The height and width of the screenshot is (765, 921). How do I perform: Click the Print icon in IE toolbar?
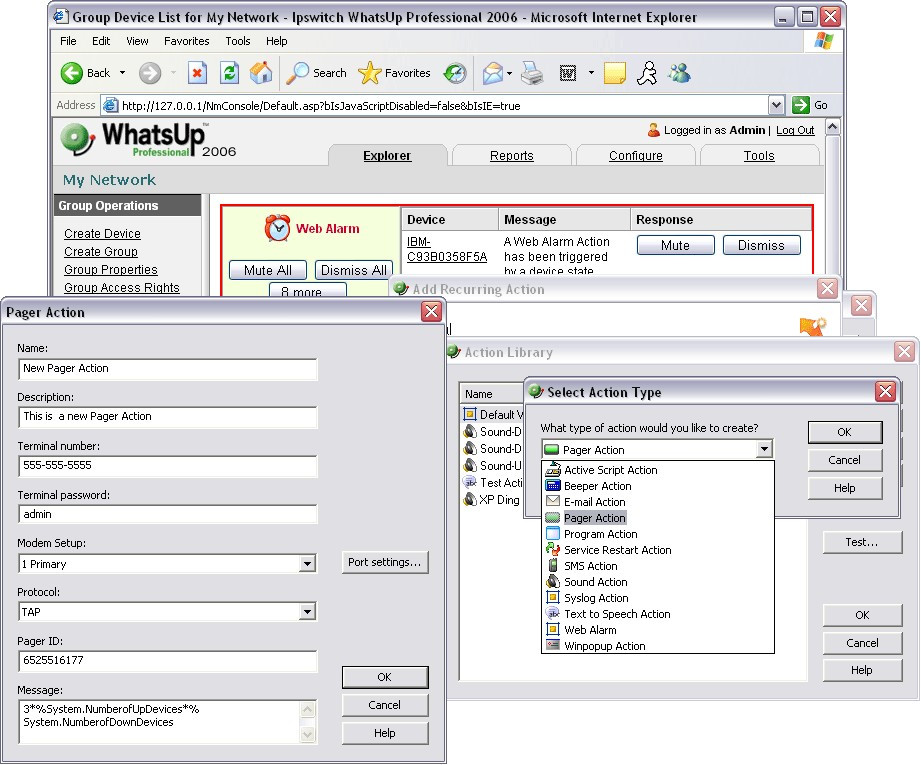(533, 73)
